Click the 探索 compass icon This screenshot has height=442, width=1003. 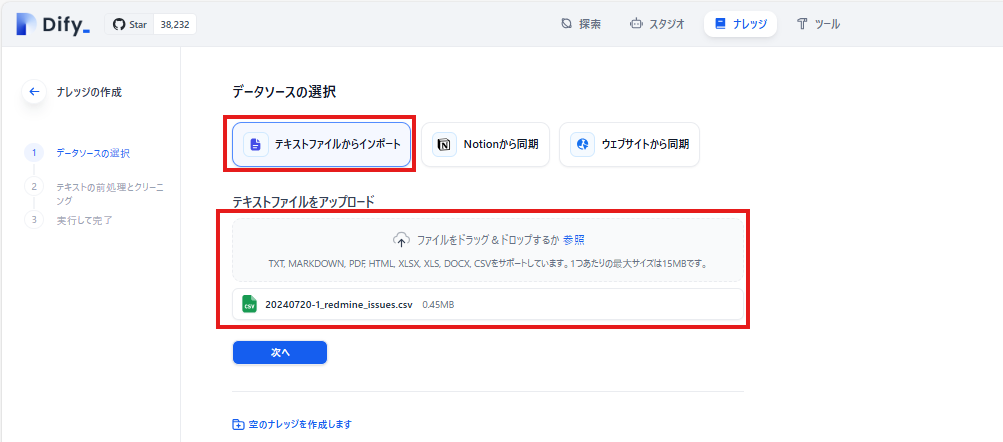566,24
